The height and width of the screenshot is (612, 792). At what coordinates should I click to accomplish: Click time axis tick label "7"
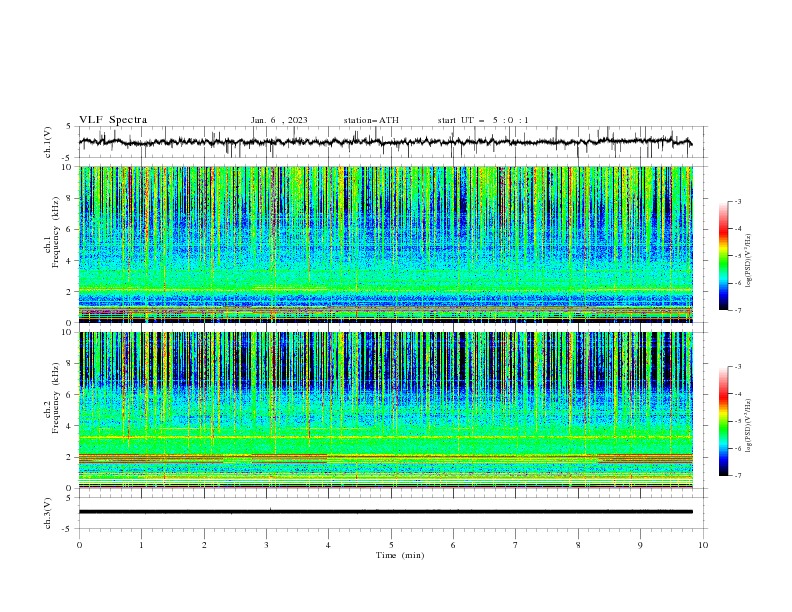pos(516,545)
